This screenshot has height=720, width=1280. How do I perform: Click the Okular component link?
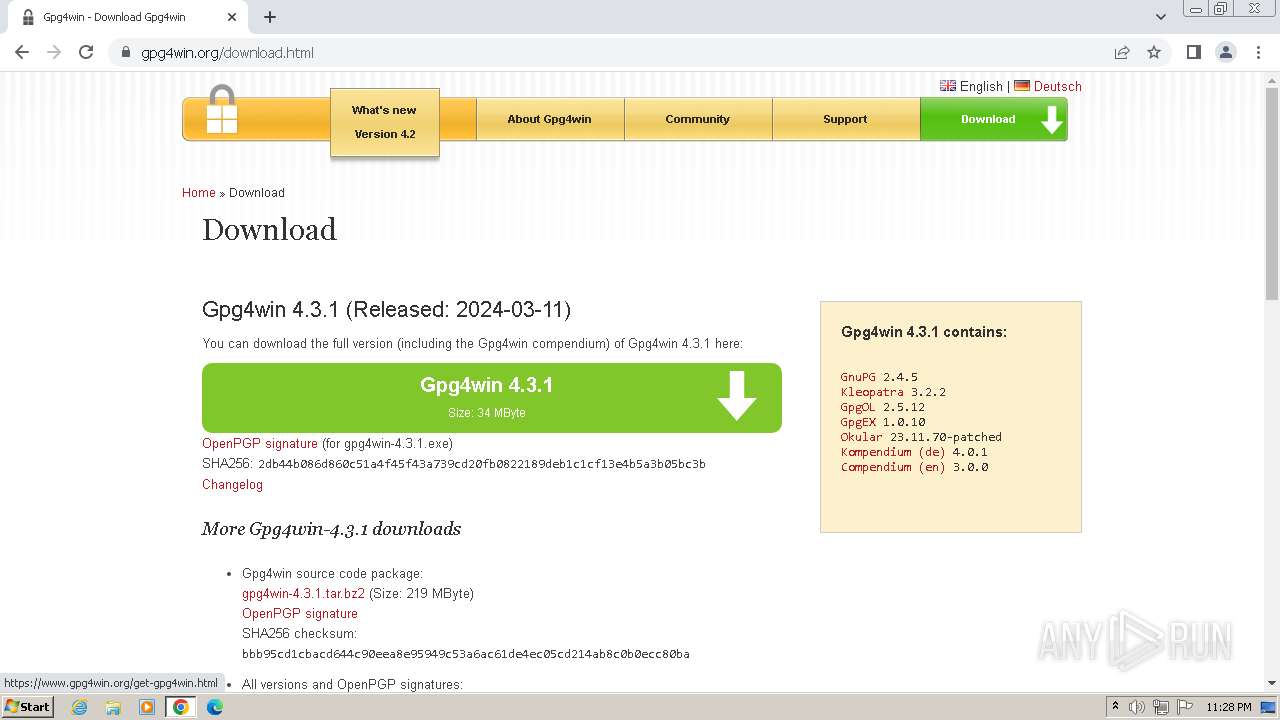pyautogui.click(x=862, y=437)
